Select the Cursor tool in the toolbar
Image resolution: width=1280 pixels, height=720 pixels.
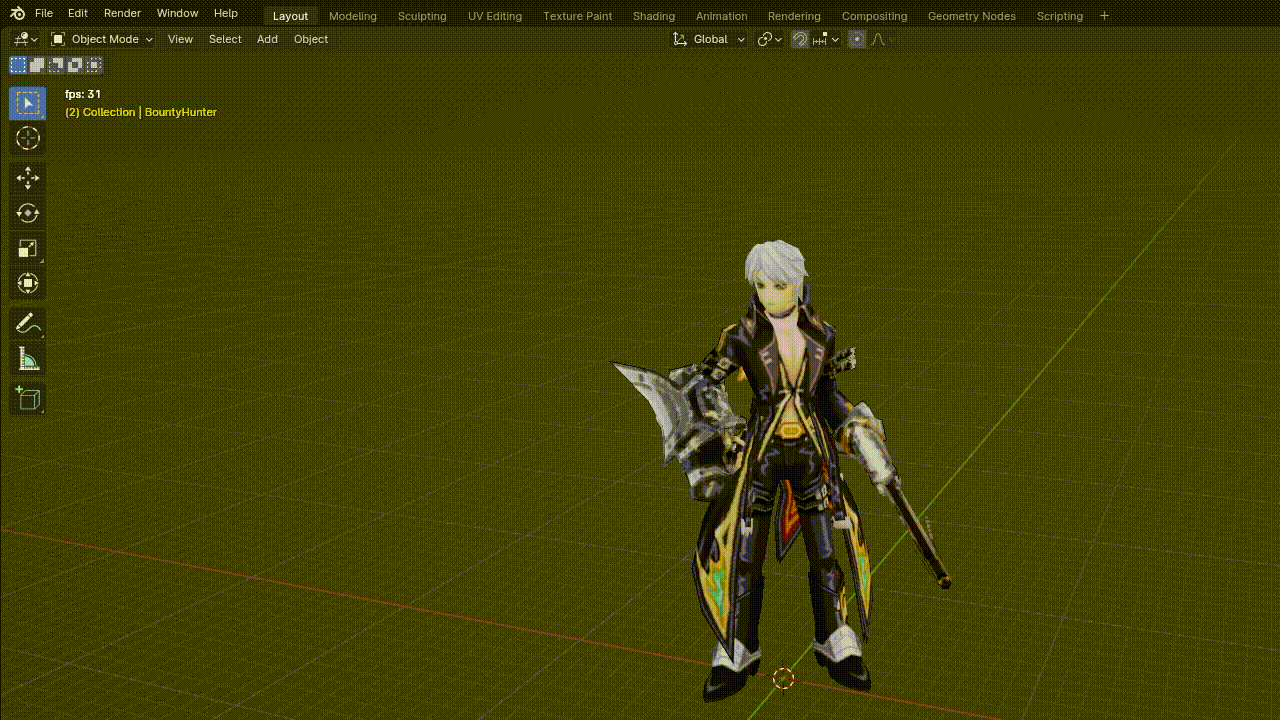28,139
